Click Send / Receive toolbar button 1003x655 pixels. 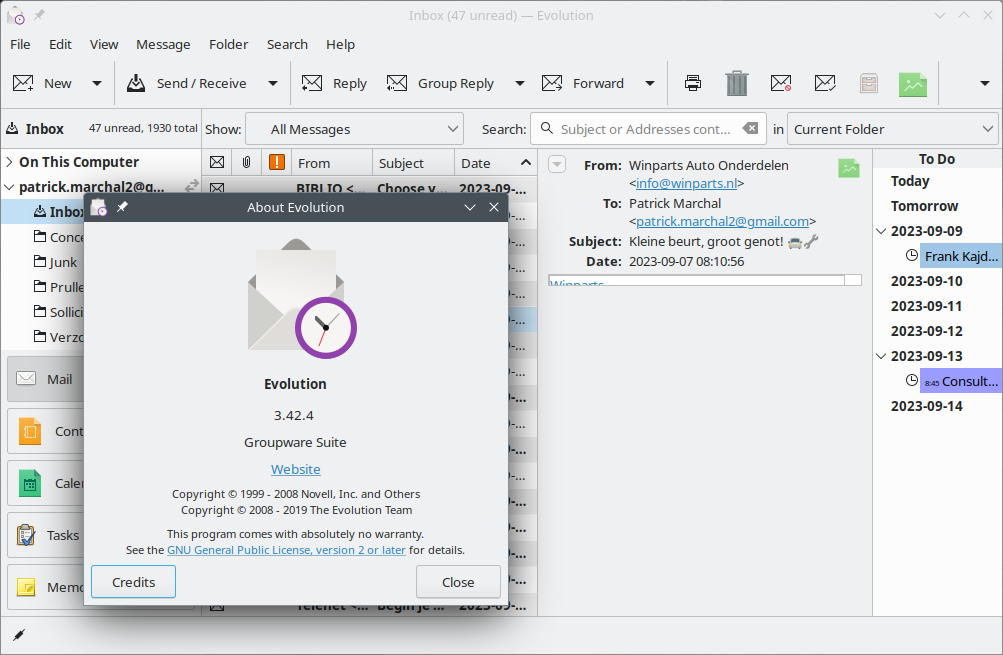[186, 83]
